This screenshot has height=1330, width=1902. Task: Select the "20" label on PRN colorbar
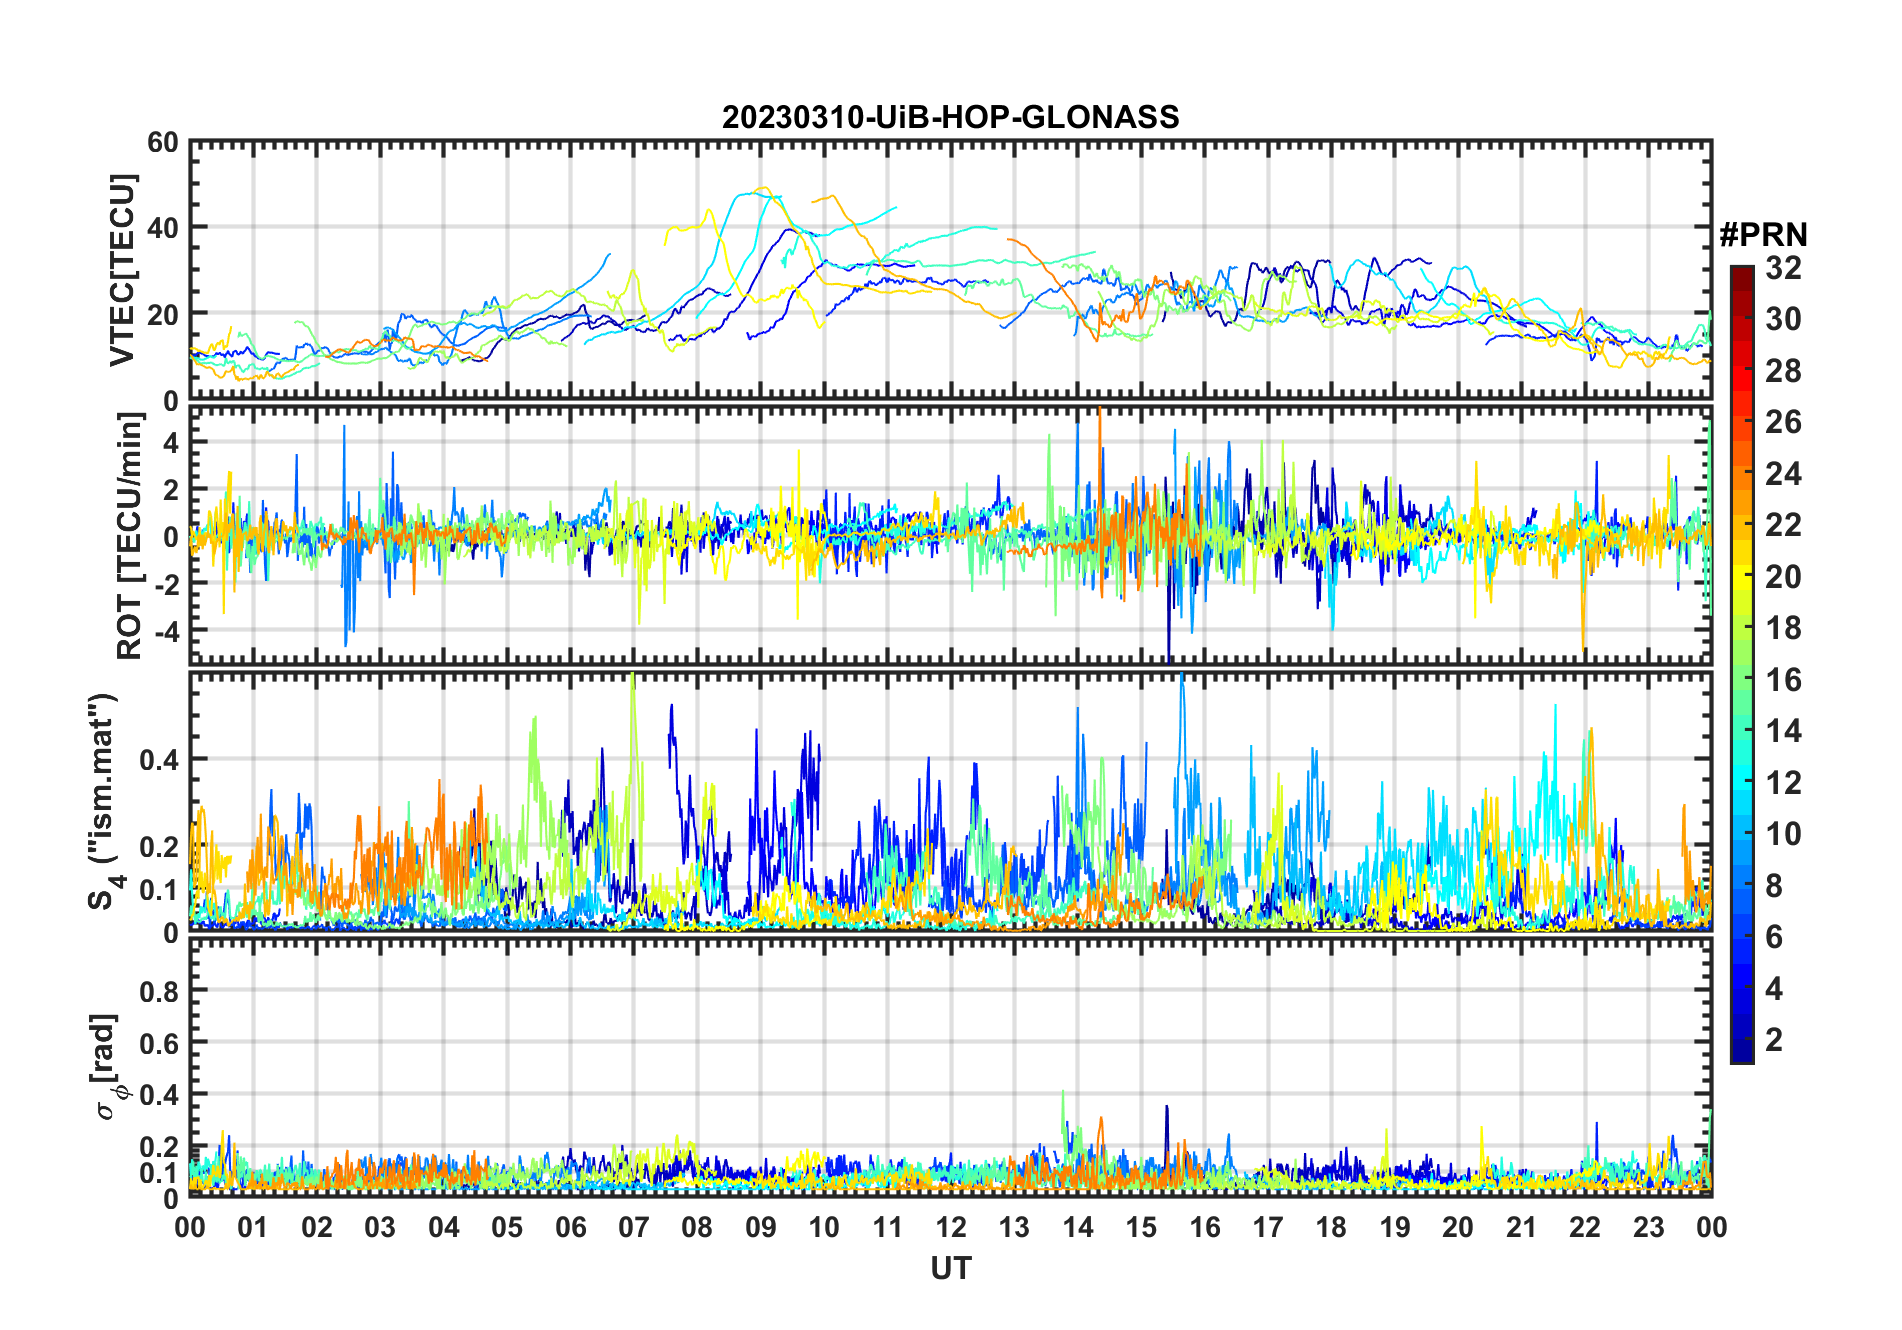(1783, 577)
